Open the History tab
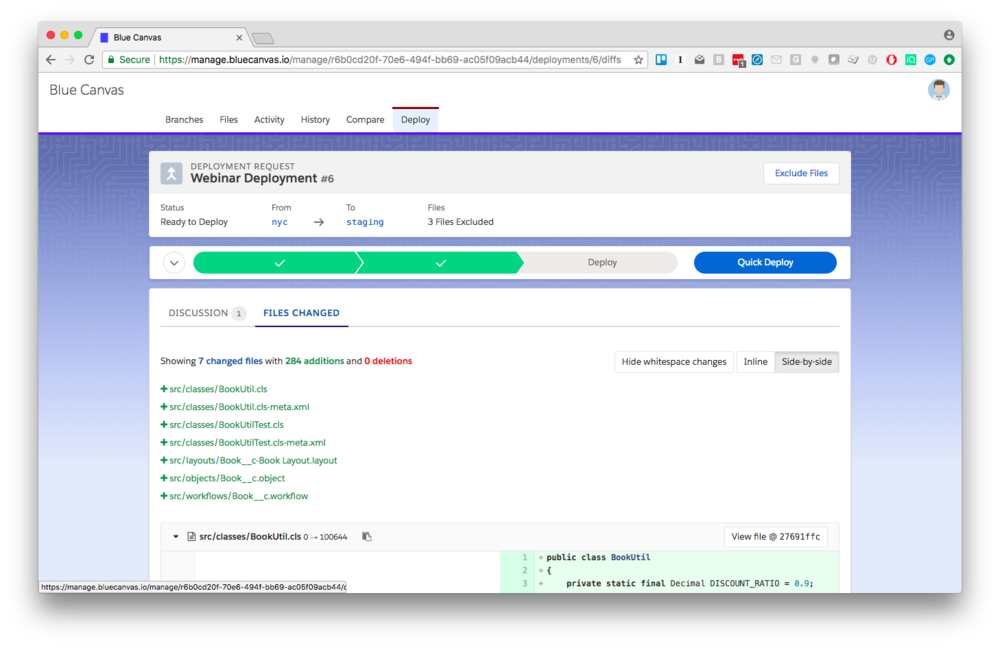This screenshot has height=648, width=1000. click(x=315, y=120)
